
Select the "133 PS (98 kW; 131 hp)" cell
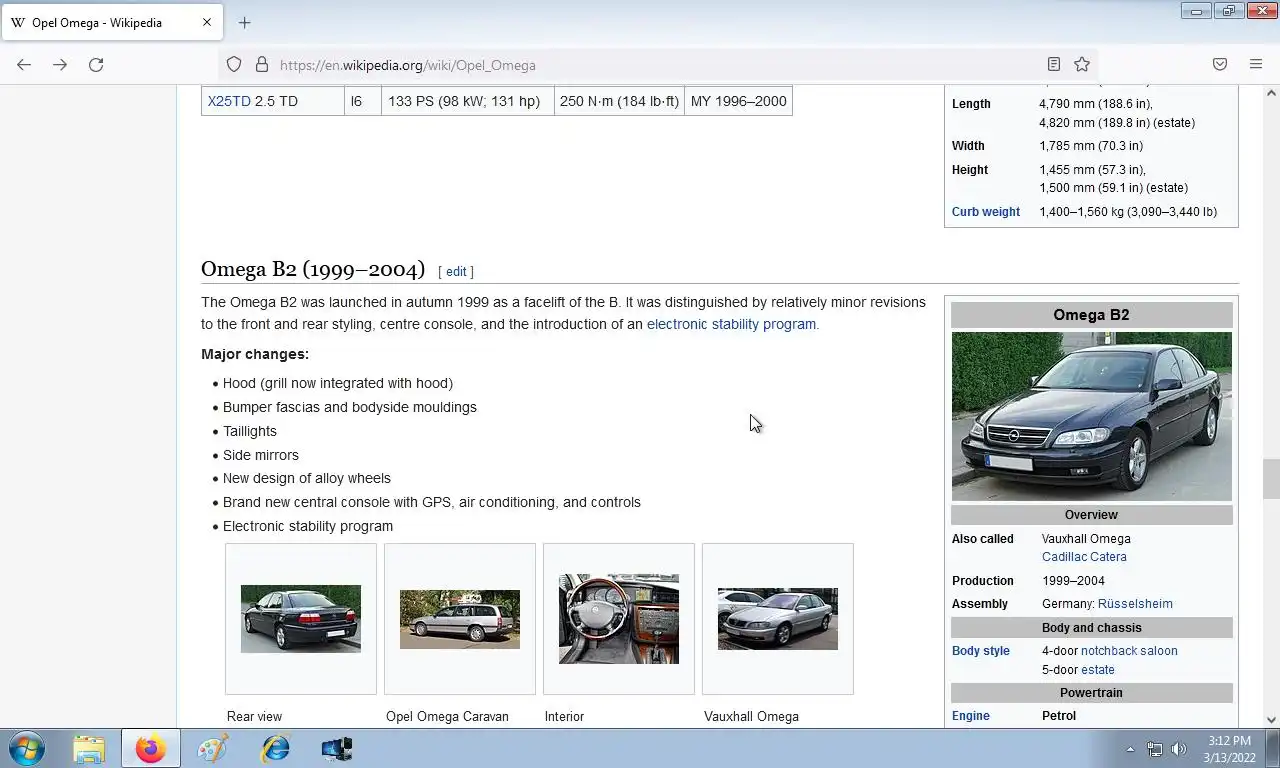468,101
